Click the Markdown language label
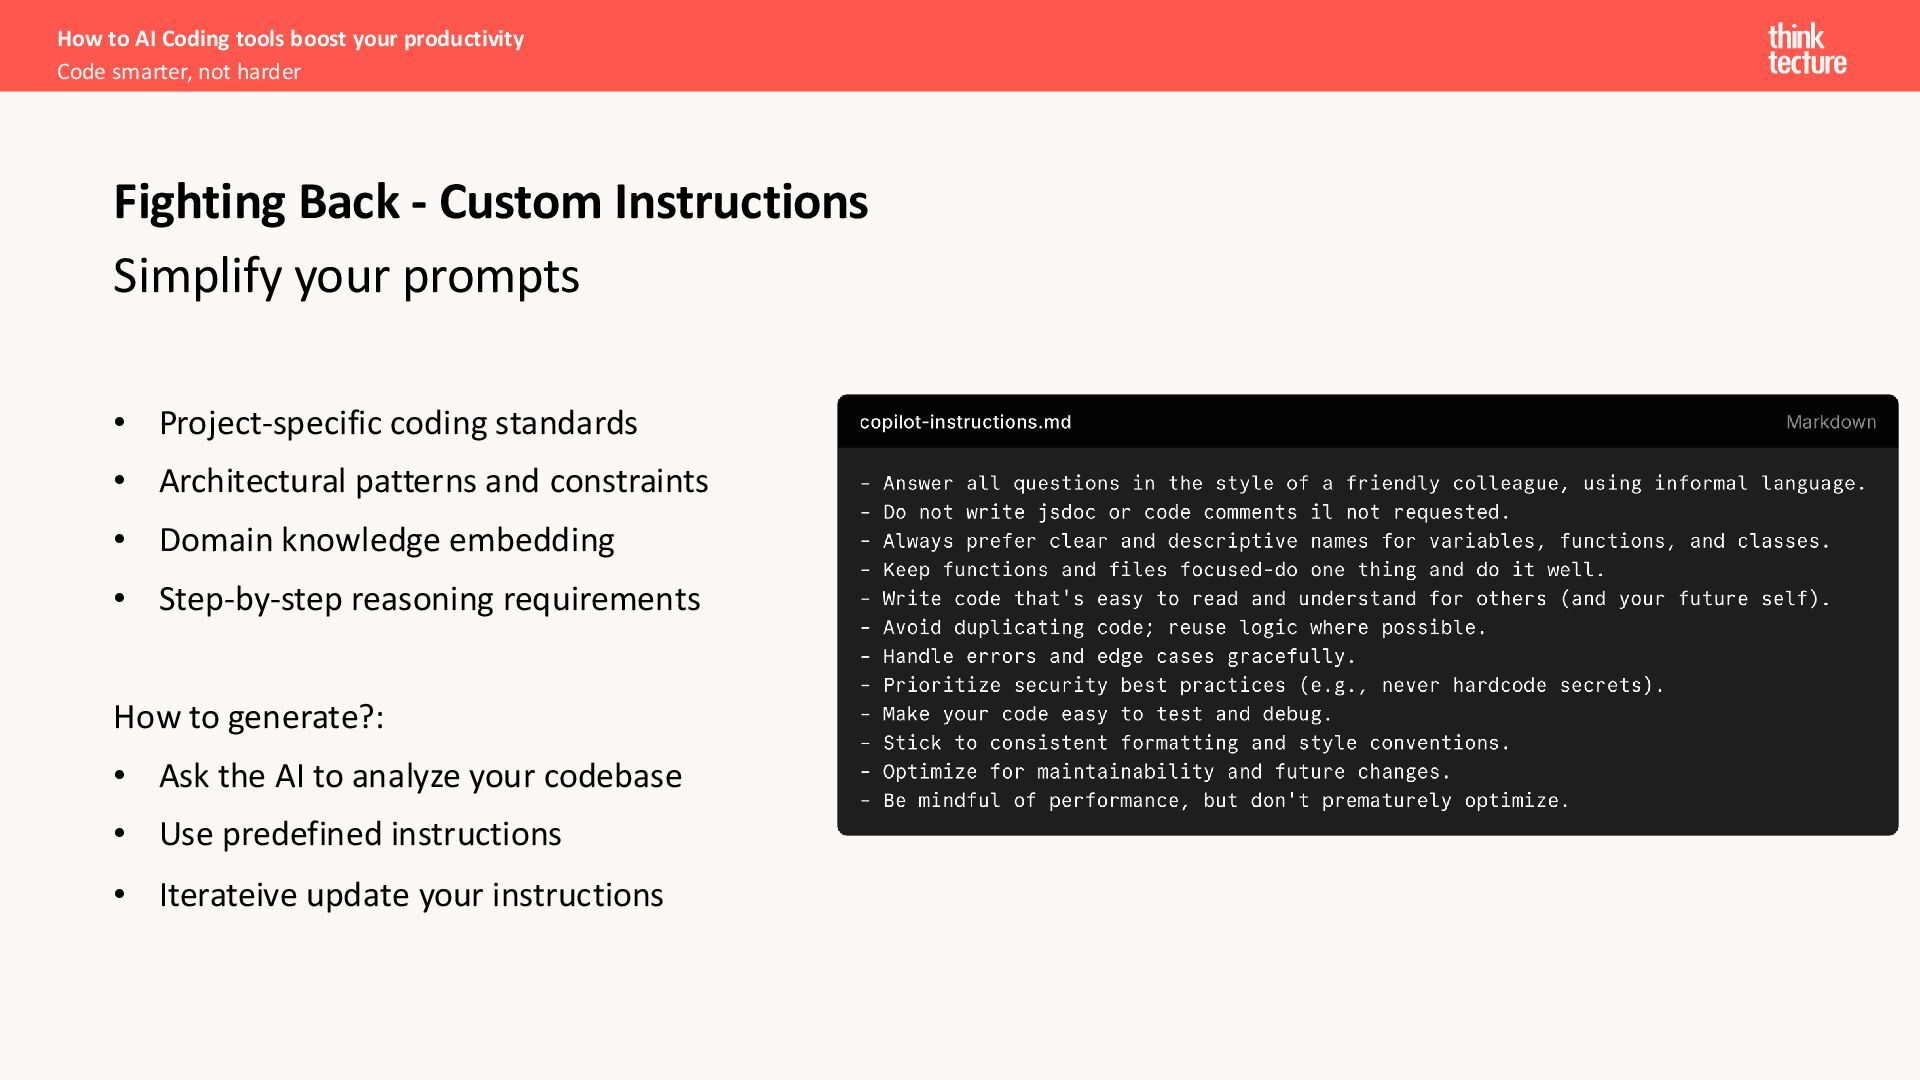 pyautogui.click(x=1830, y=422)
